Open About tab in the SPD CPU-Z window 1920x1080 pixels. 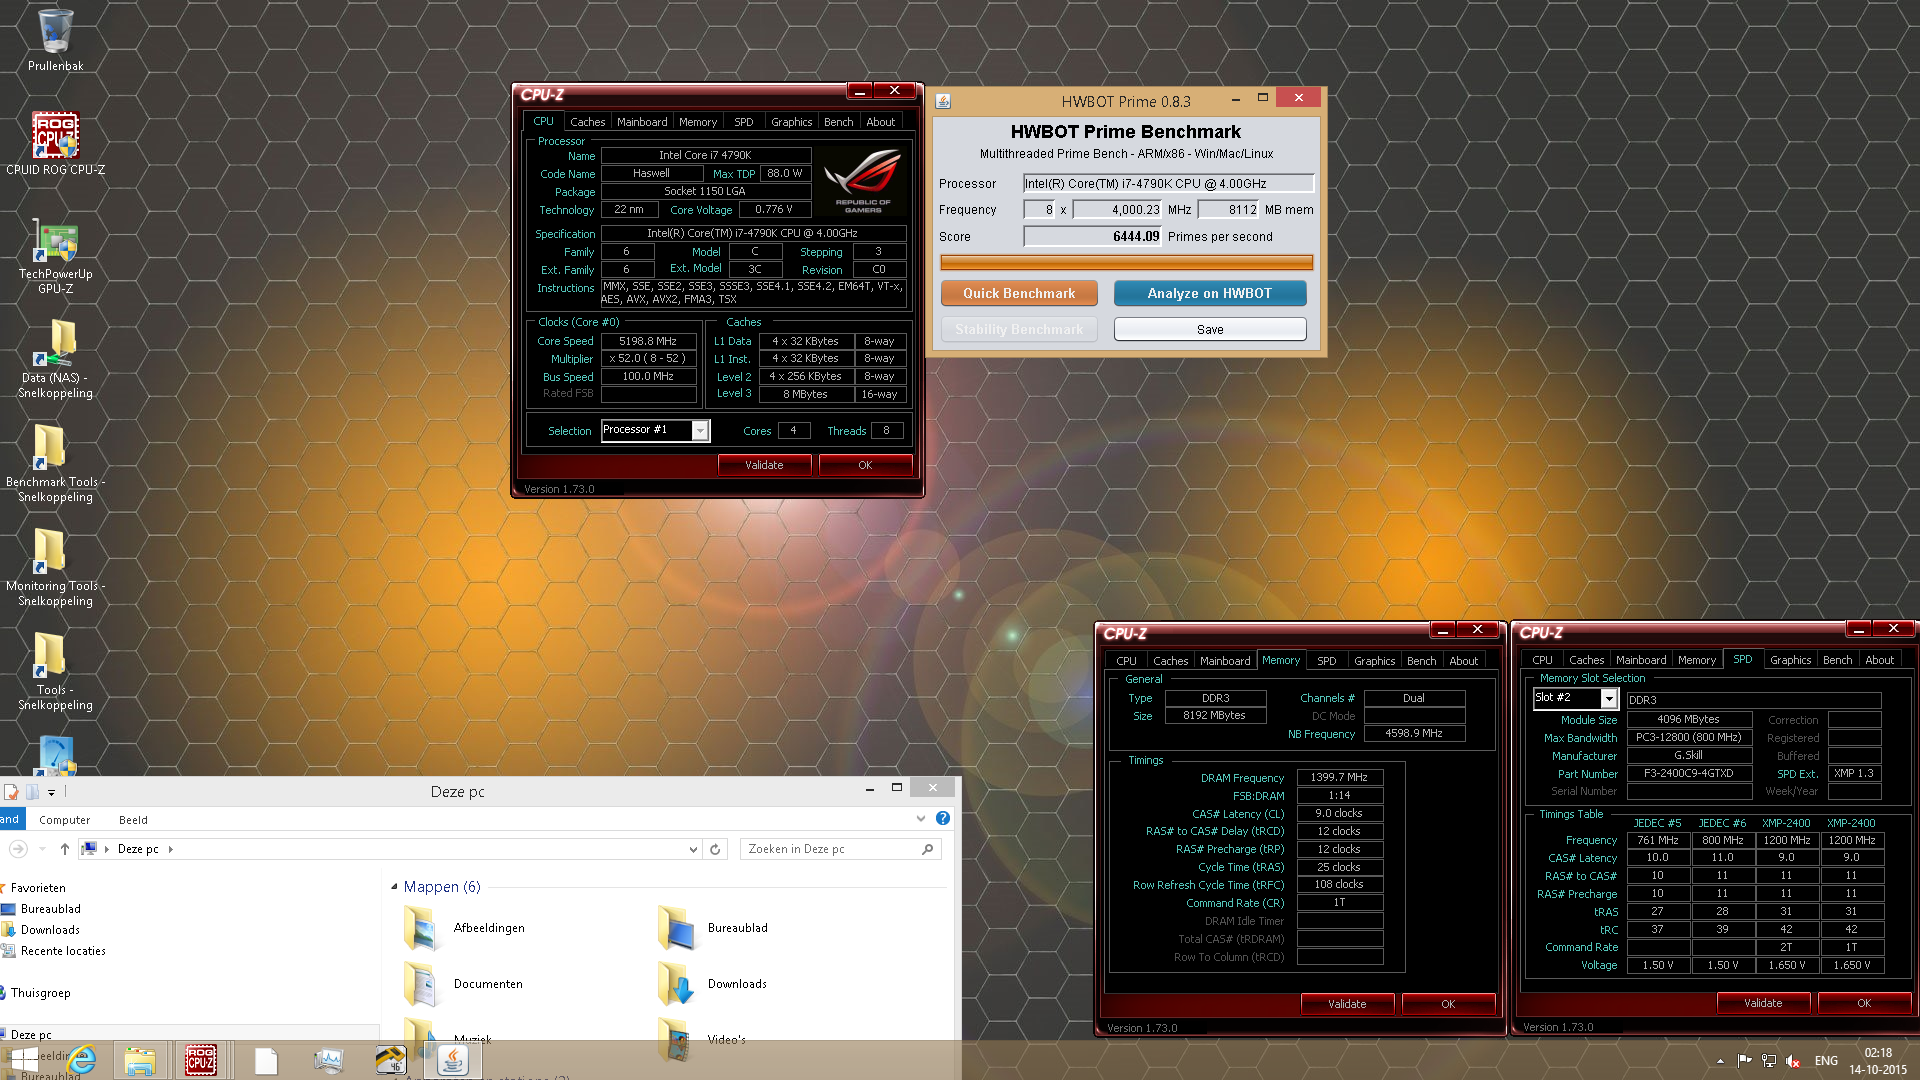(x=1879, y=660)
